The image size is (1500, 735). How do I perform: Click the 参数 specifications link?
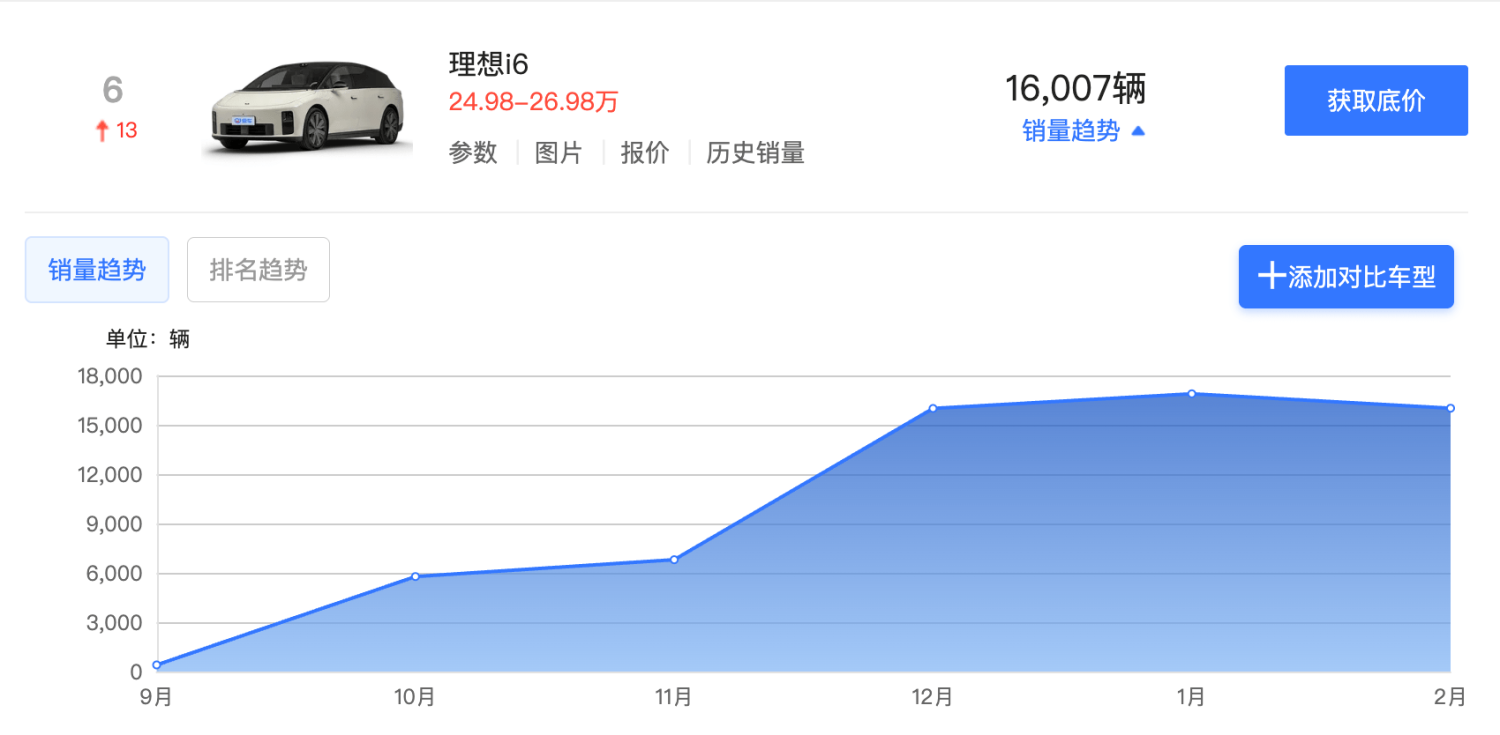tap(473, 153)
